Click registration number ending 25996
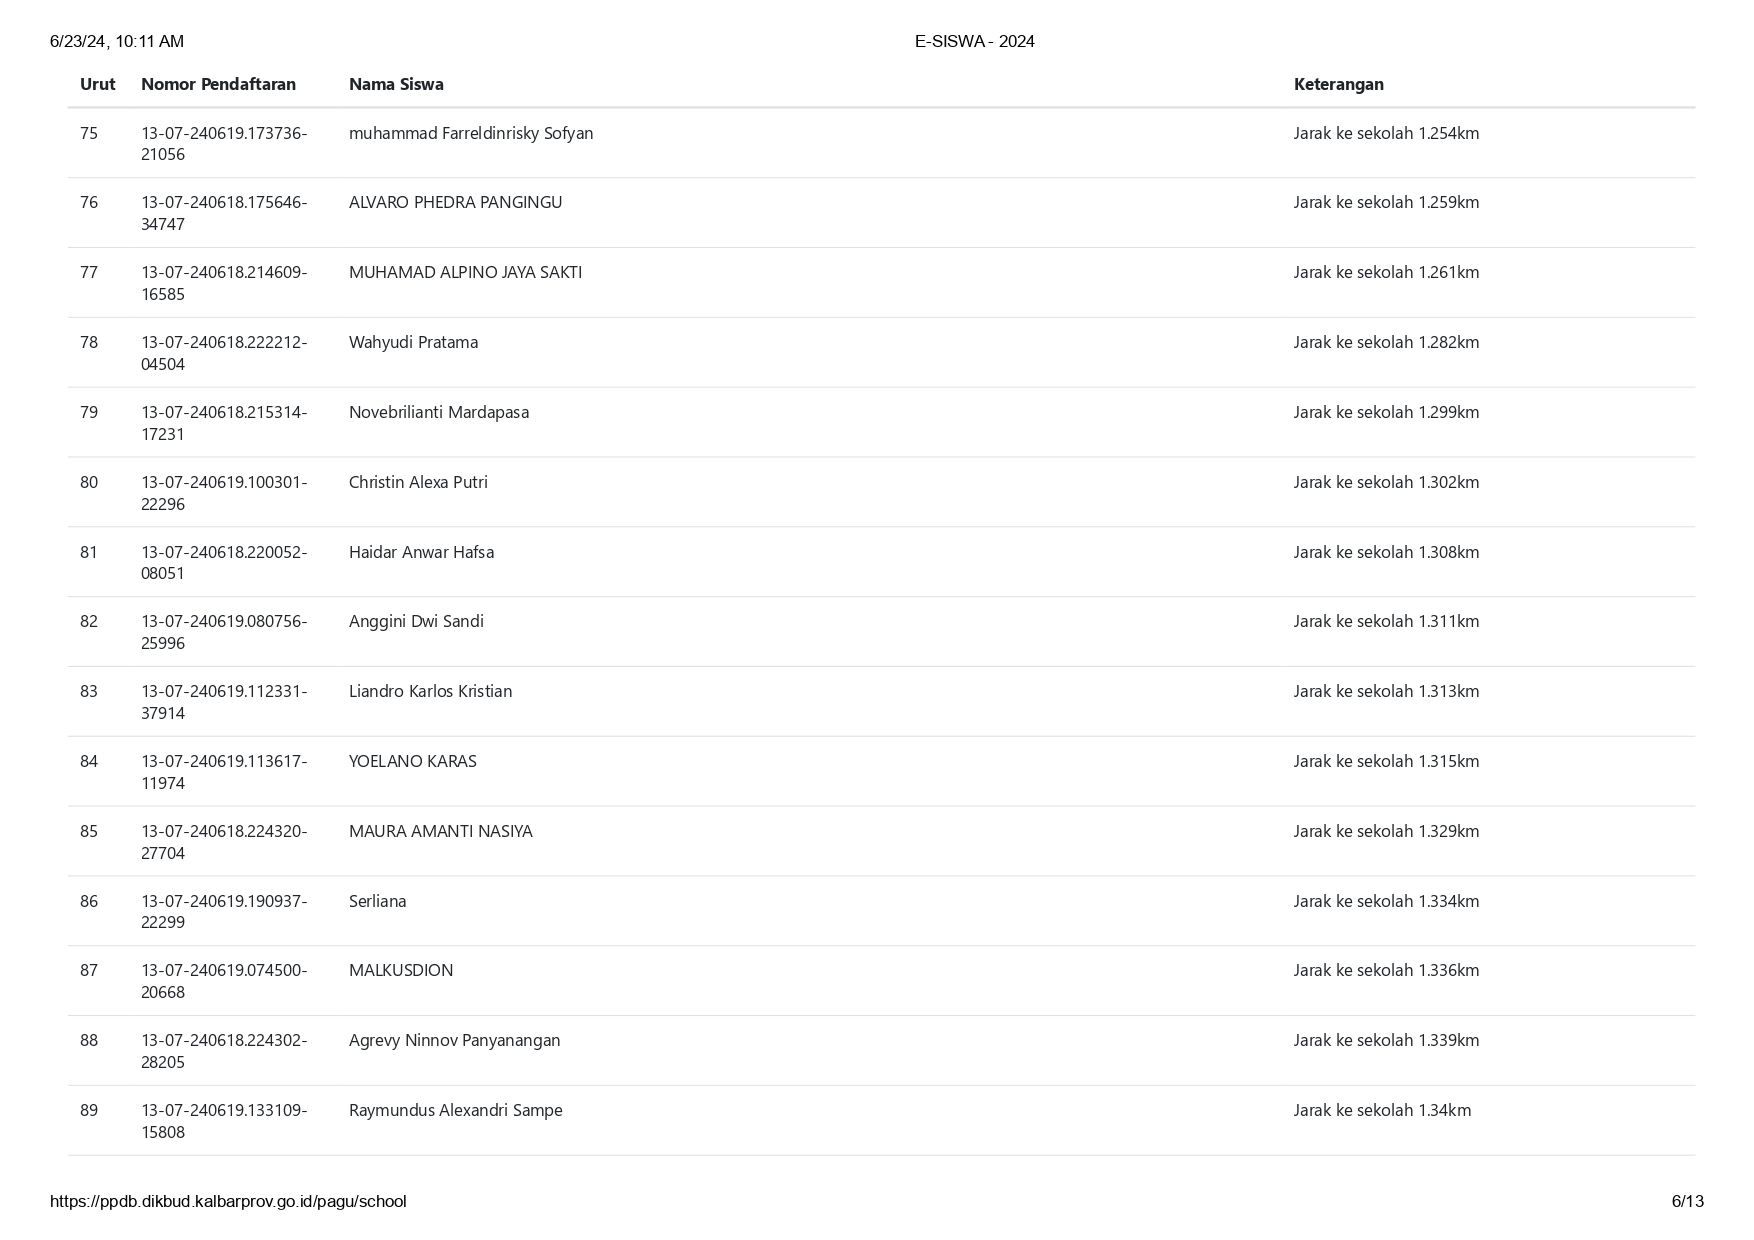 click(x=224, y=632)
